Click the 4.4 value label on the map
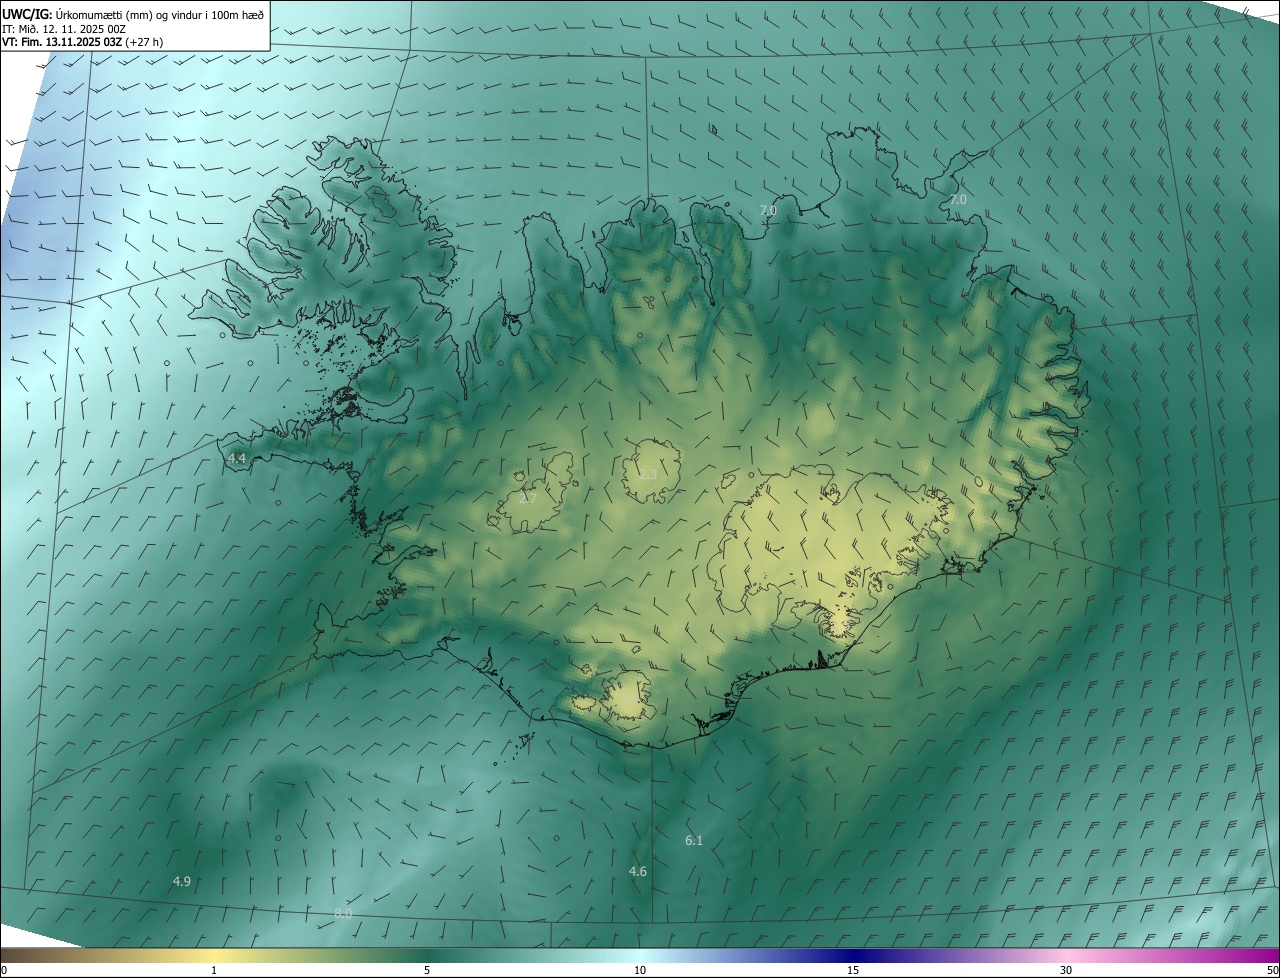This screenshot has width=1280, height=978. tap(237, 458)
